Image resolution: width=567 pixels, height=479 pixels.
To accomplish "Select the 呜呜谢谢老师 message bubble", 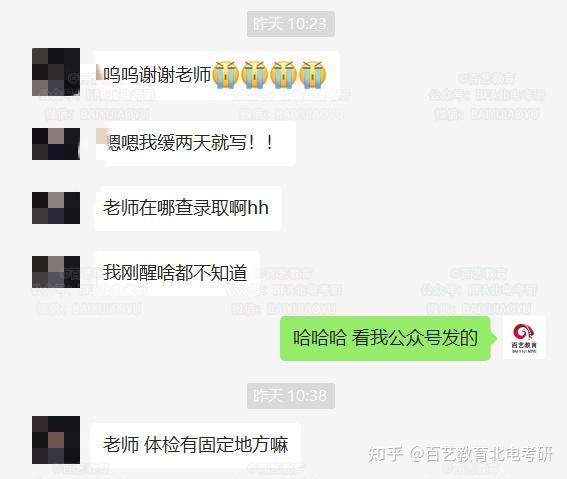I will click(217, 75).
